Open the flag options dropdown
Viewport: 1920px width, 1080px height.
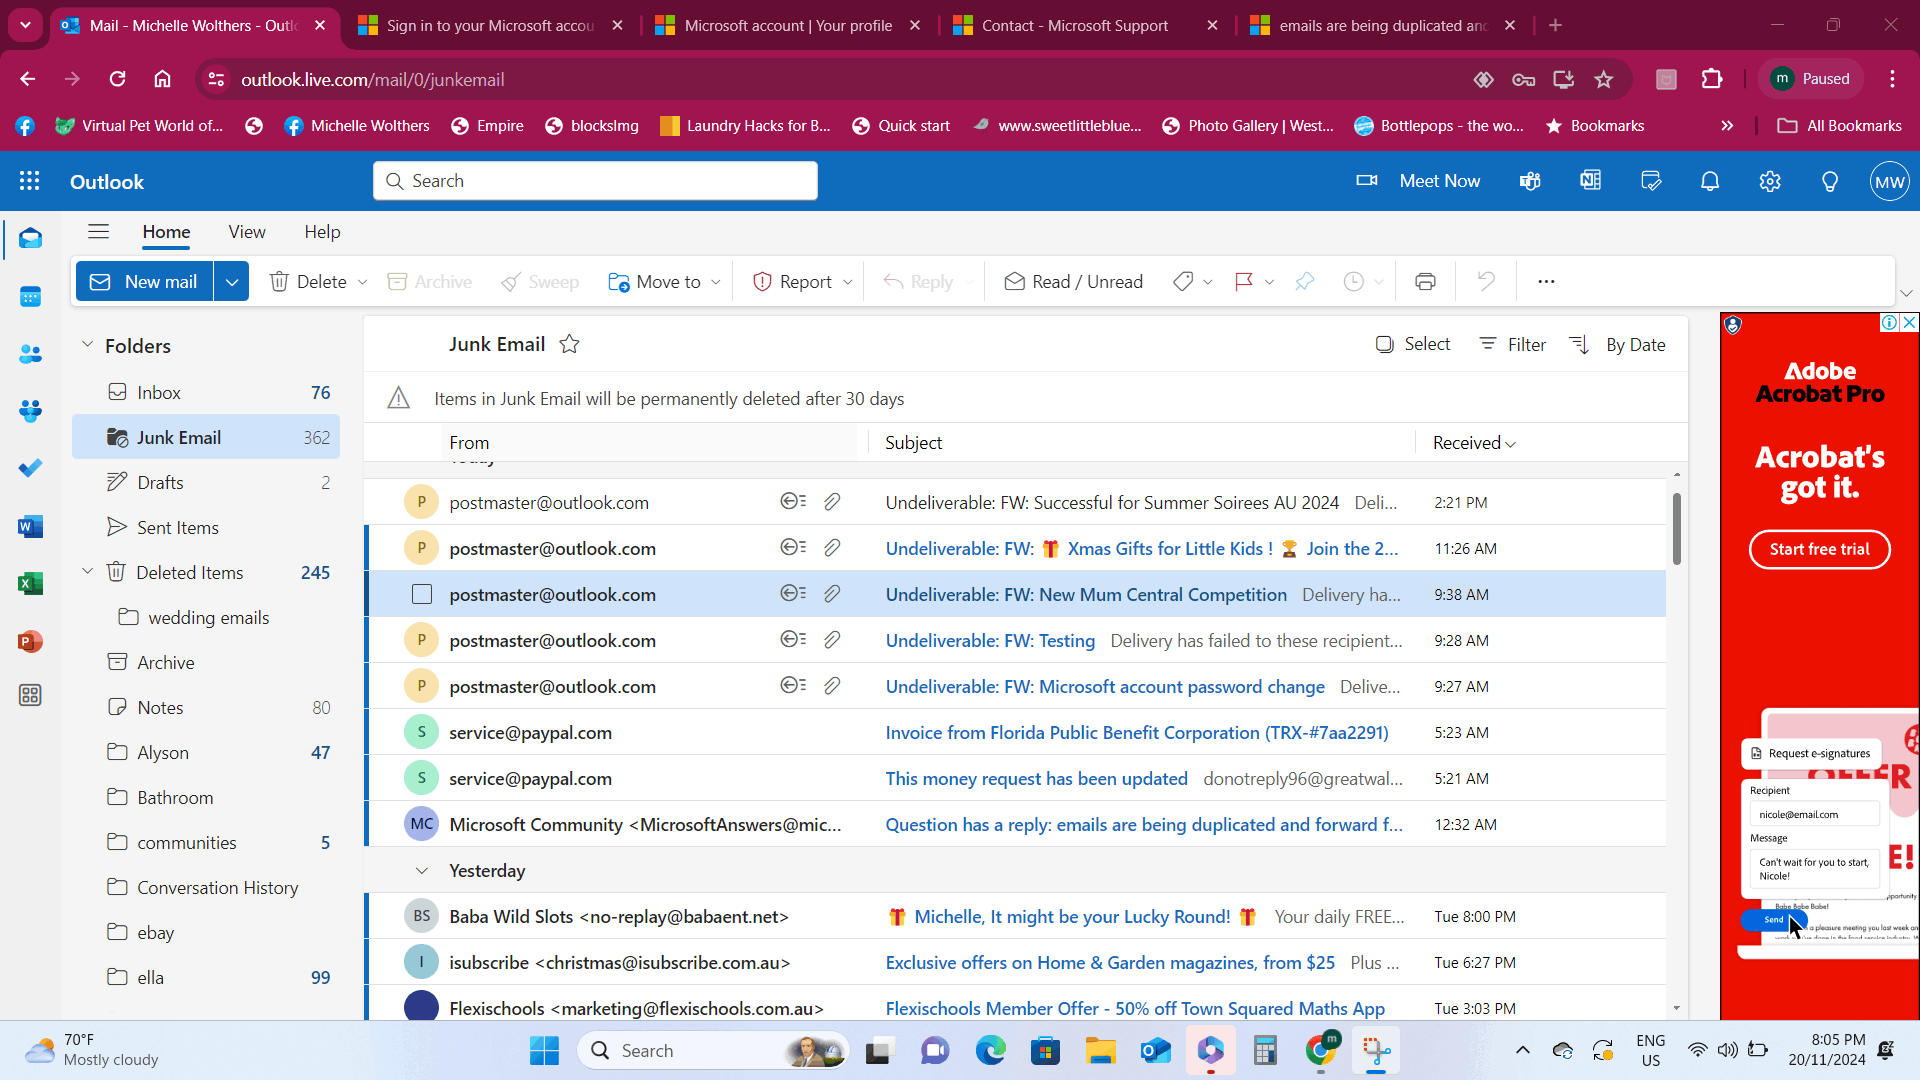click(1269, 283)
